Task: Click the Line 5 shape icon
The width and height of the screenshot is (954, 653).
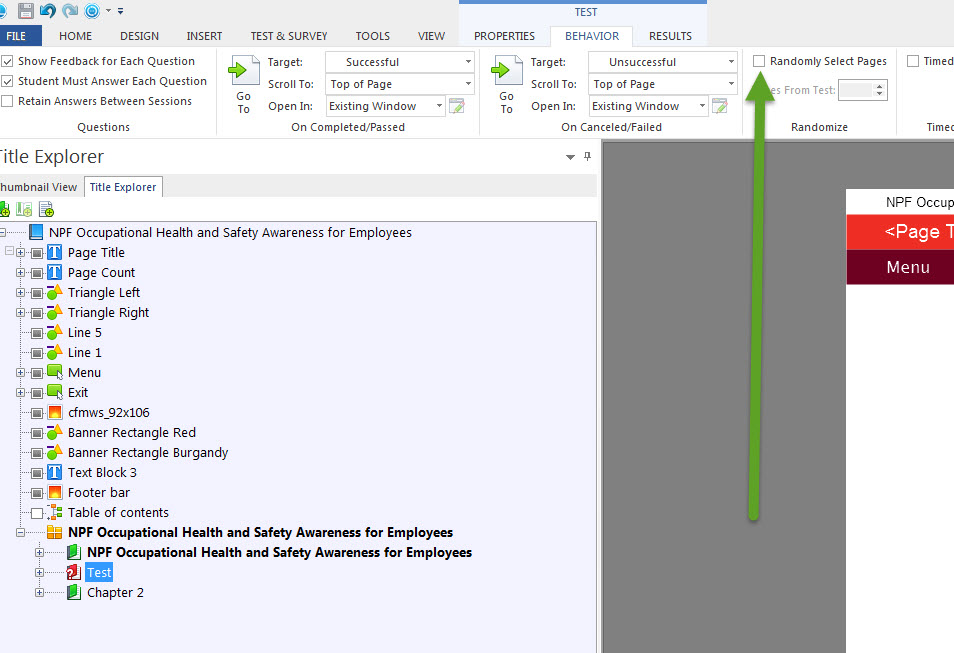Action: [x=55, y=332]
